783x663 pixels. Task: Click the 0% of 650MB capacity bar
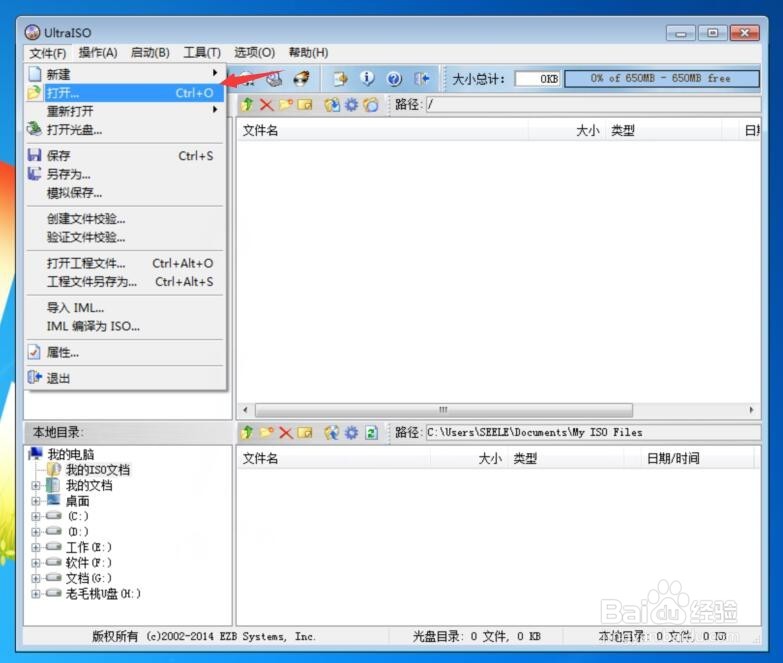pyautogui.click(x=662, y=78)
